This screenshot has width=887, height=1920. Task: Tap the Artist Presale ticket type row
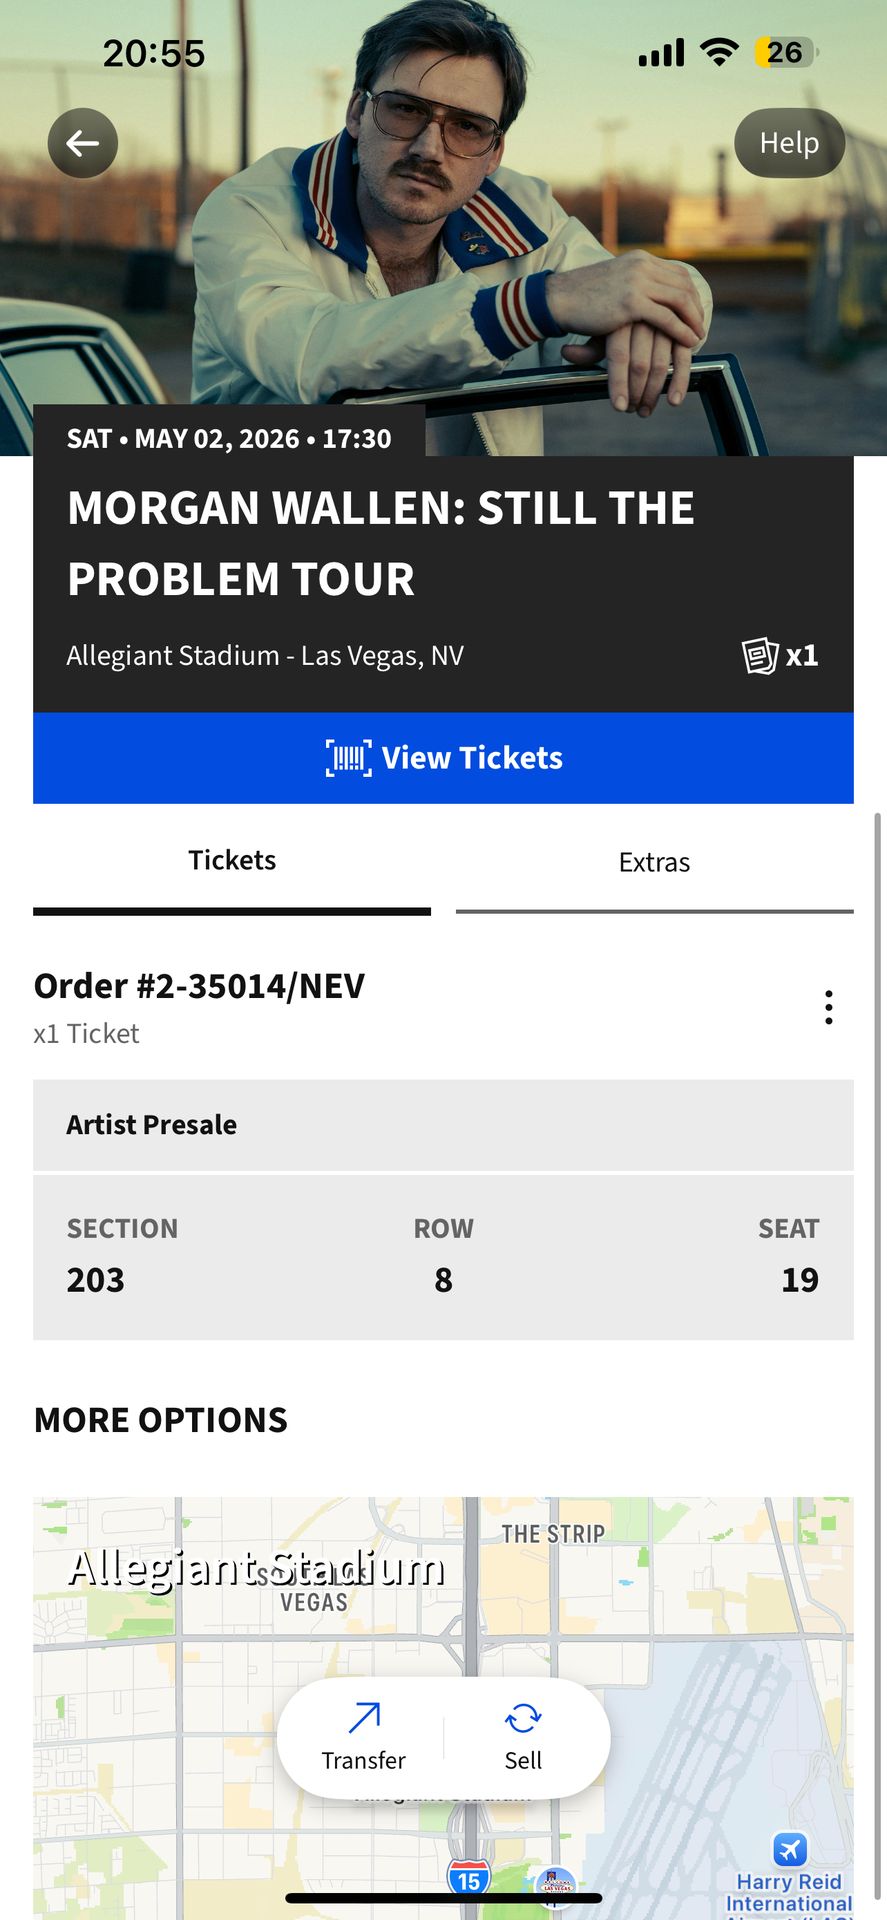click(x=443, y=1125)
